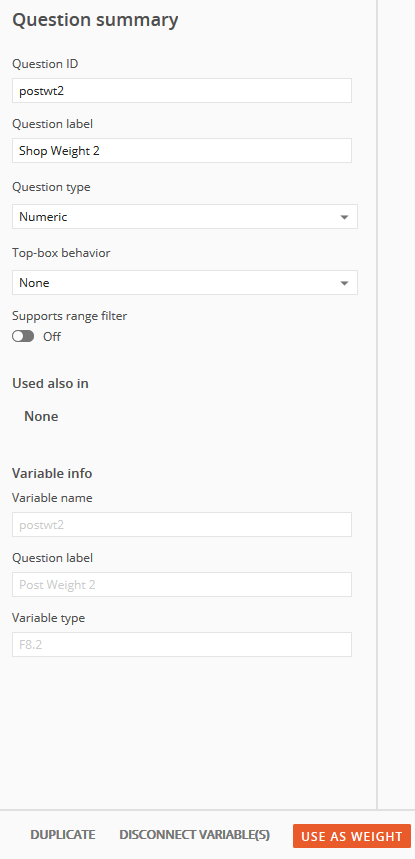Click the Question ID field containing postwt2
The width and height of the screenshot is (415, 859).
pos(182,90)
